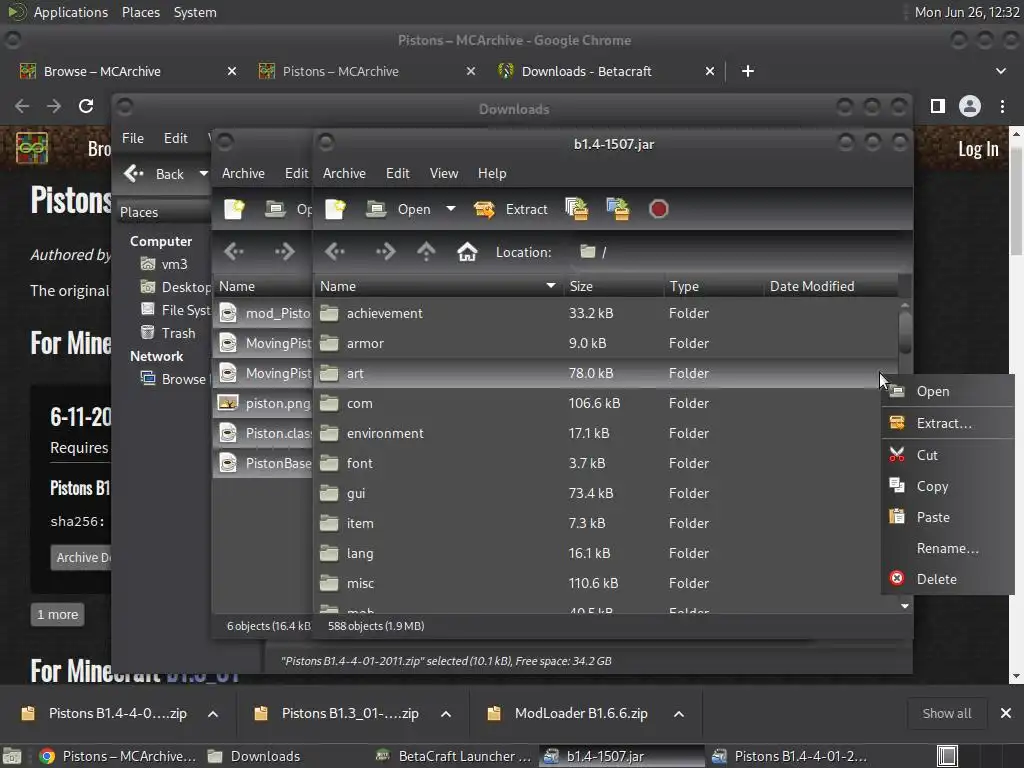Select the armor folder row

606,343
